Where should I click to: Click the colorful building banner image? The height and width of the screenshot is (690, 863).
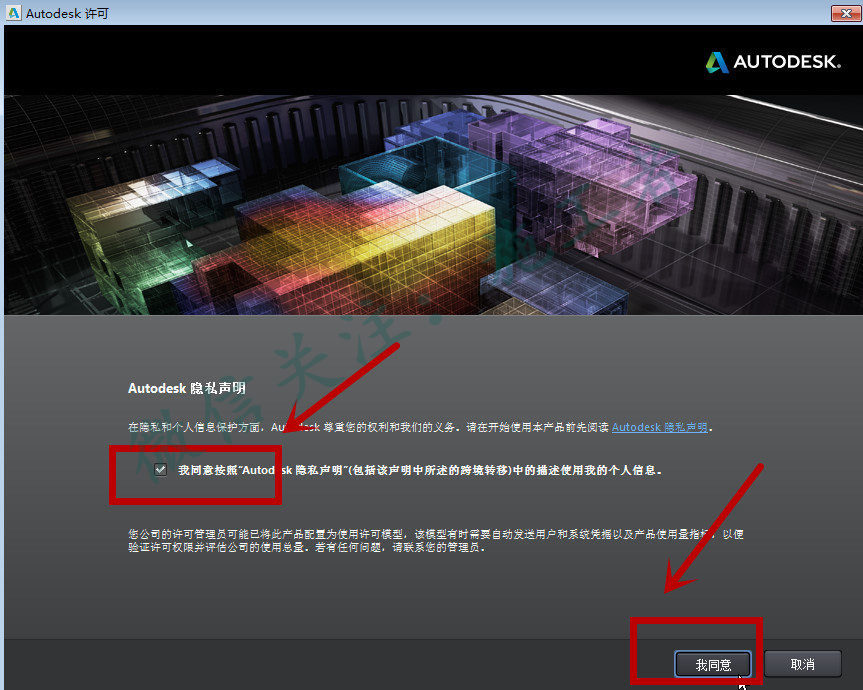pyautogui.click(x=433, y=205)
